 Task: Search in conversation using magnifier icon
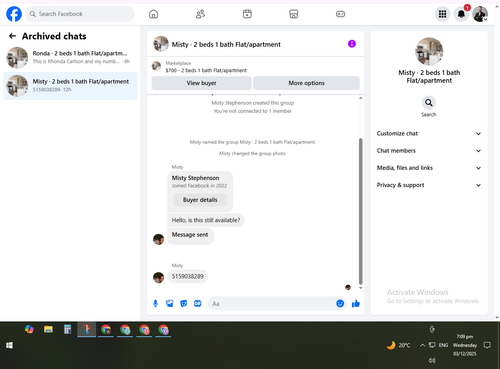click(x=429, y=103)
